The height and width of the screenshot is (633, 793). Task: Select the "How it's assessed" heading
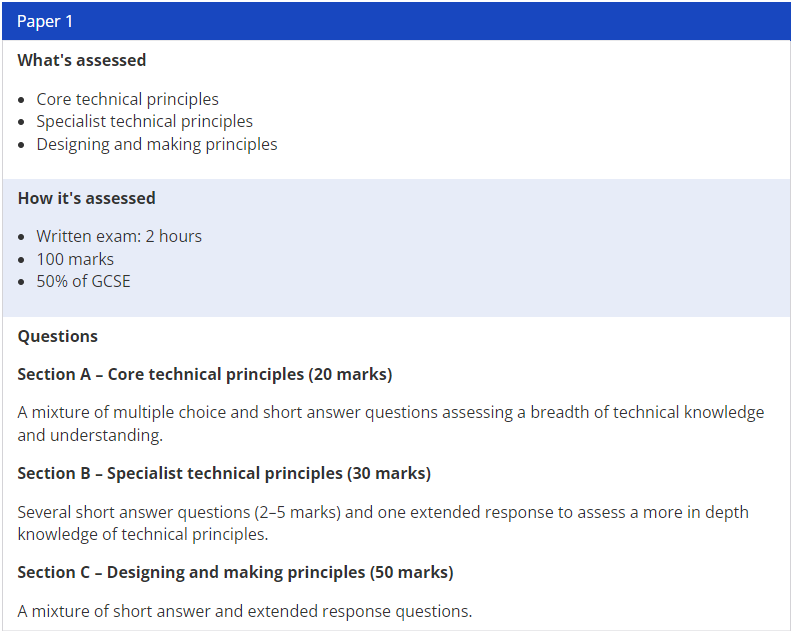[86, 198]
